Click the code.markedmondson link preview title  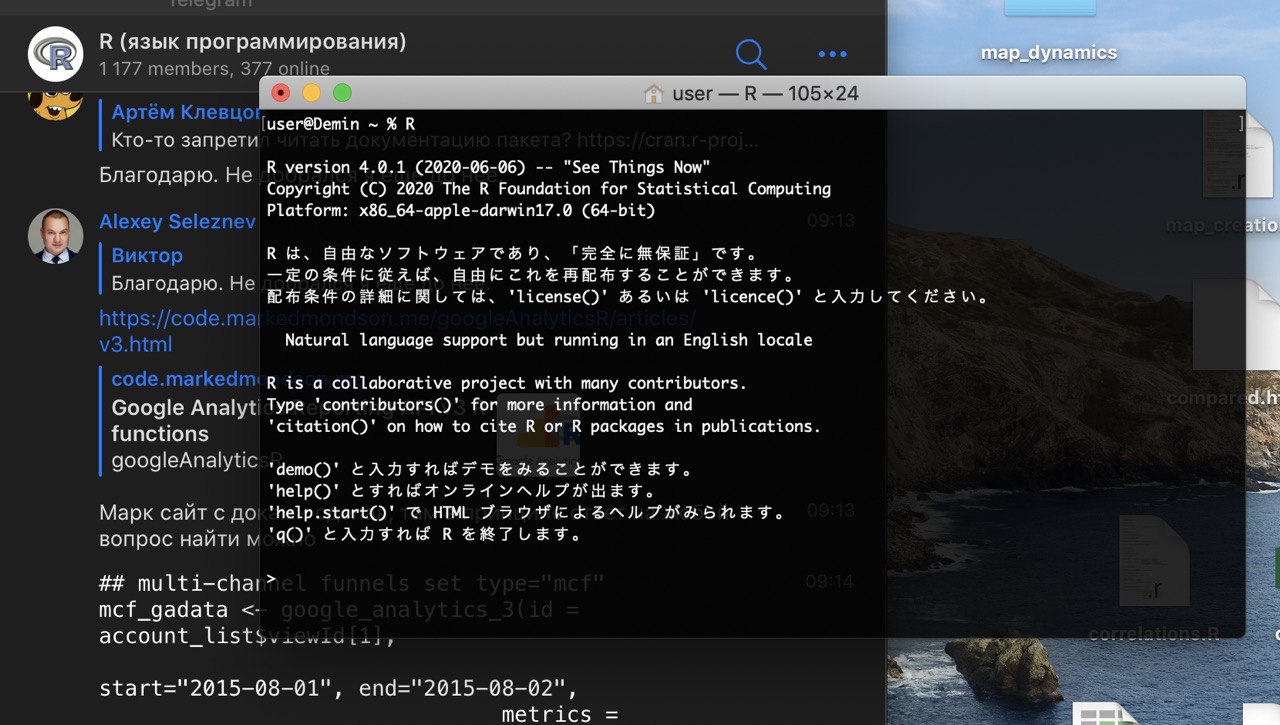(185, 379)
